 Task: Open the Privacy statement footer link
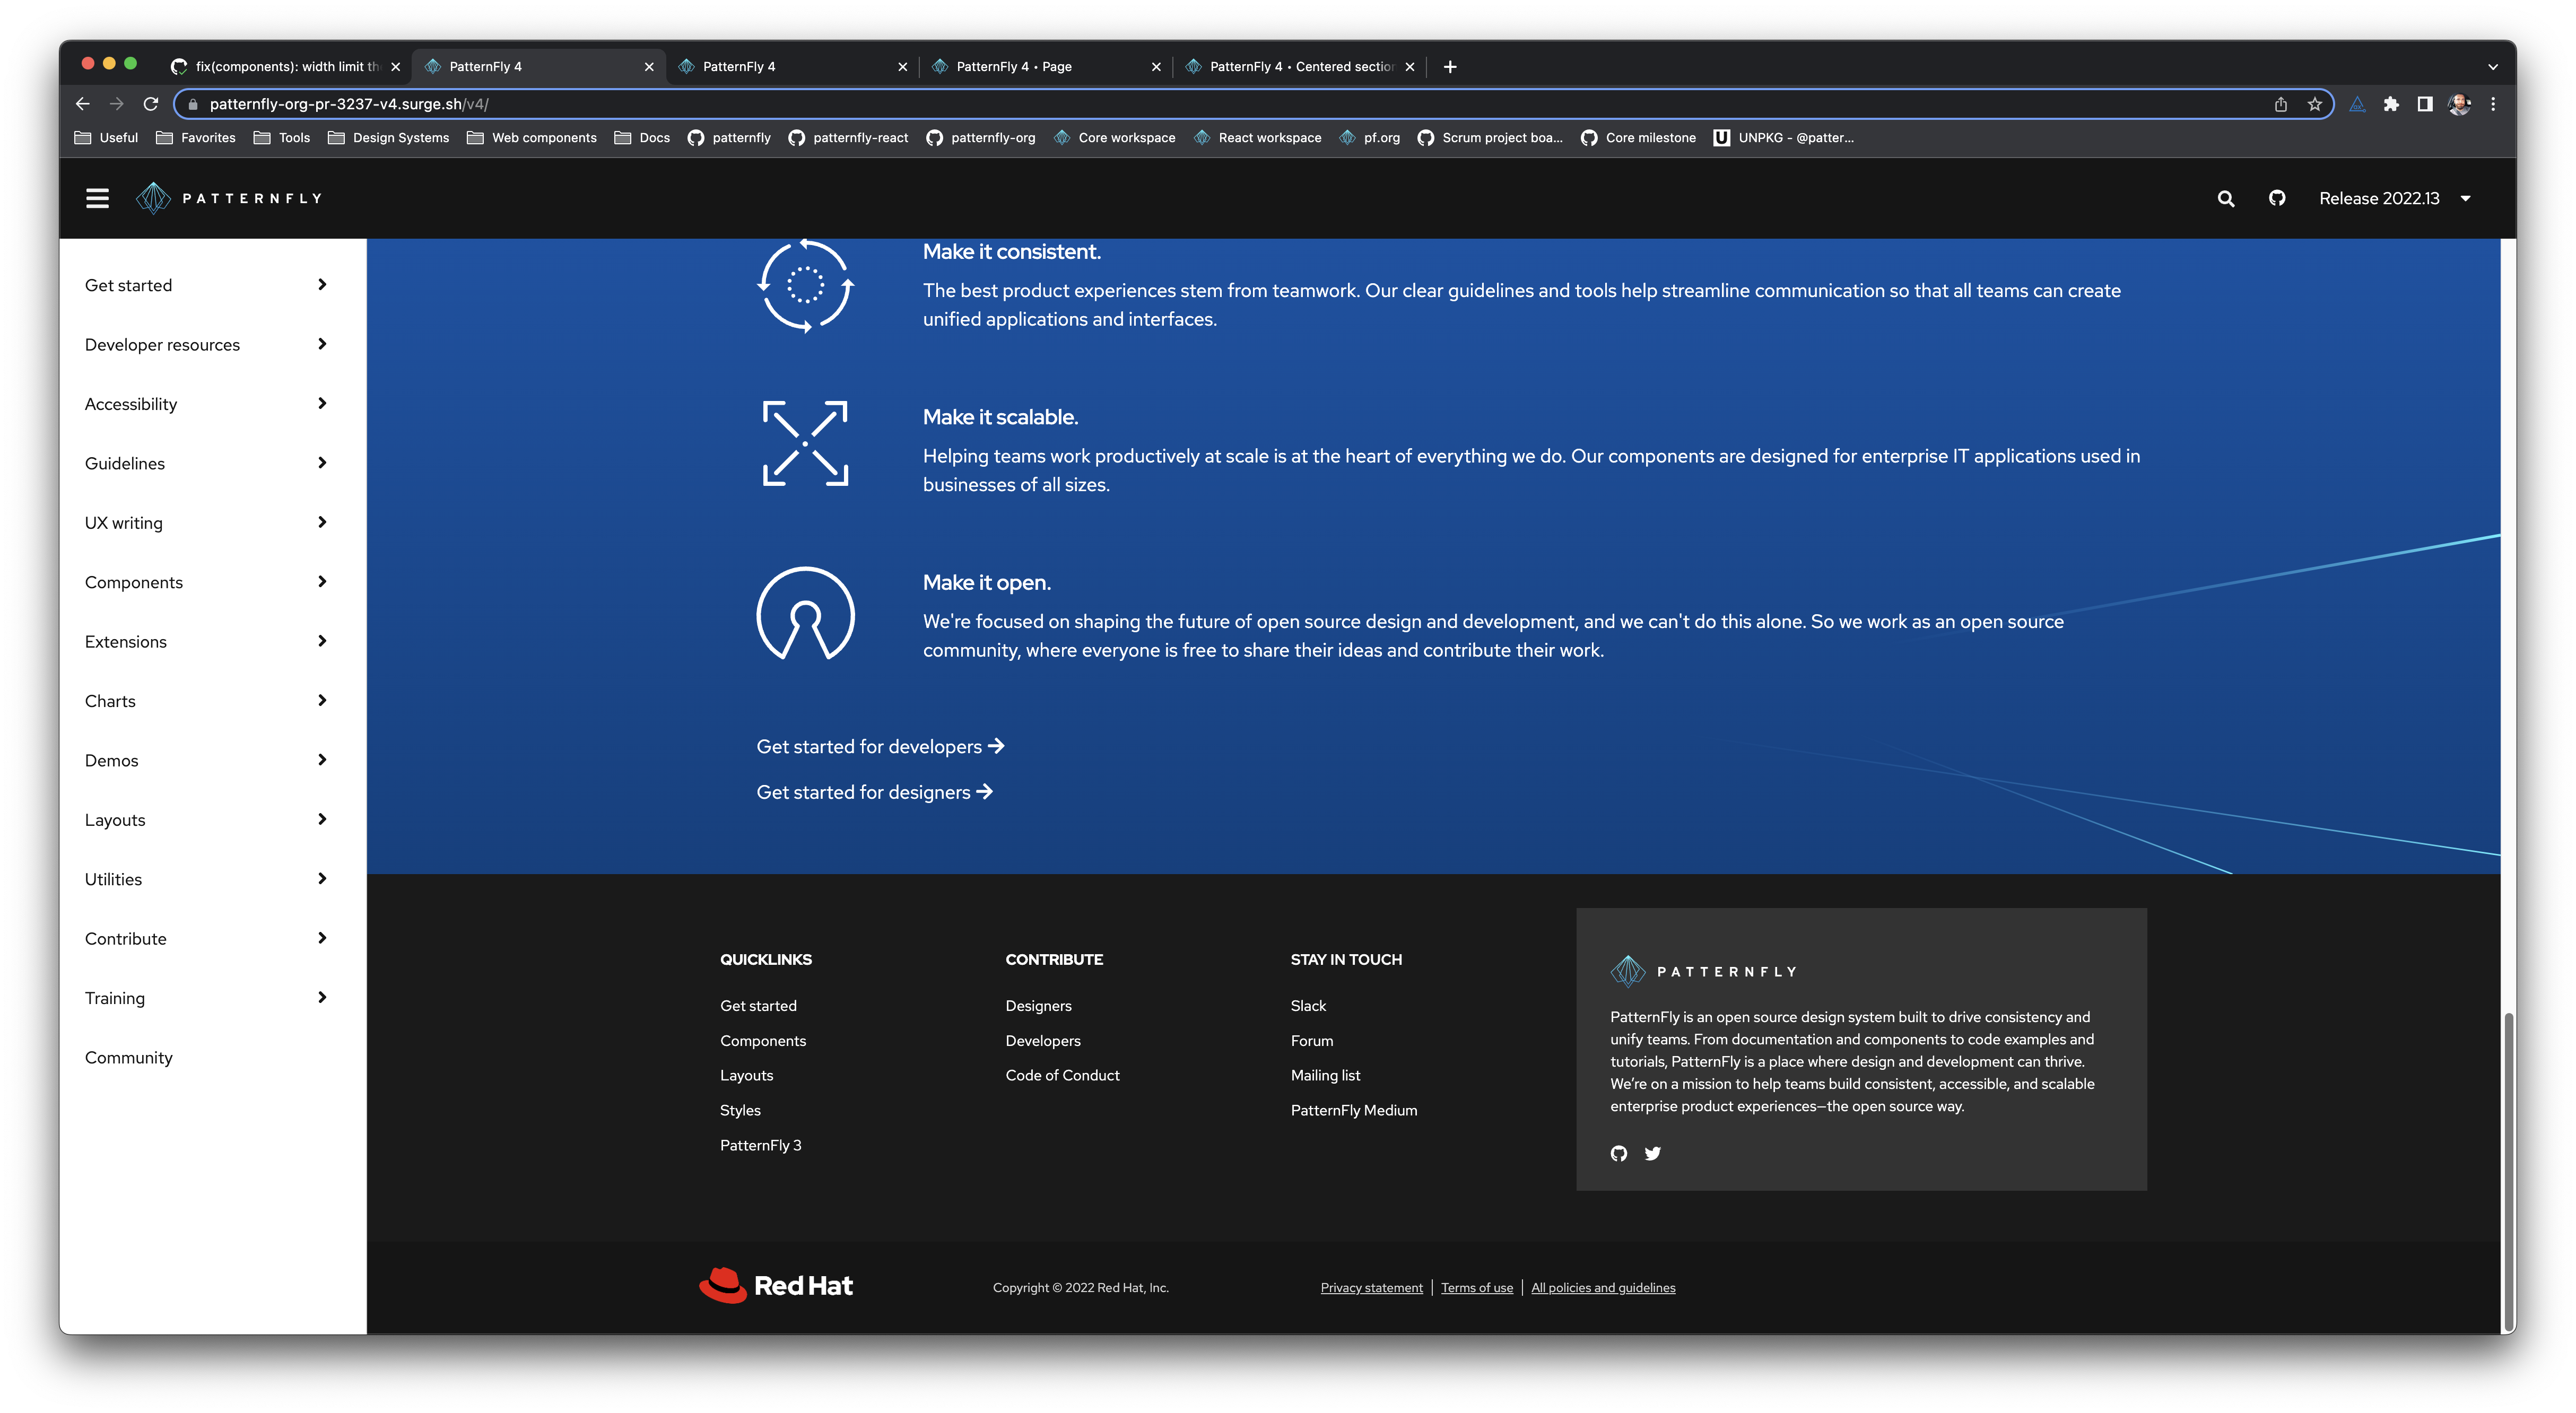[1371, 1288]
